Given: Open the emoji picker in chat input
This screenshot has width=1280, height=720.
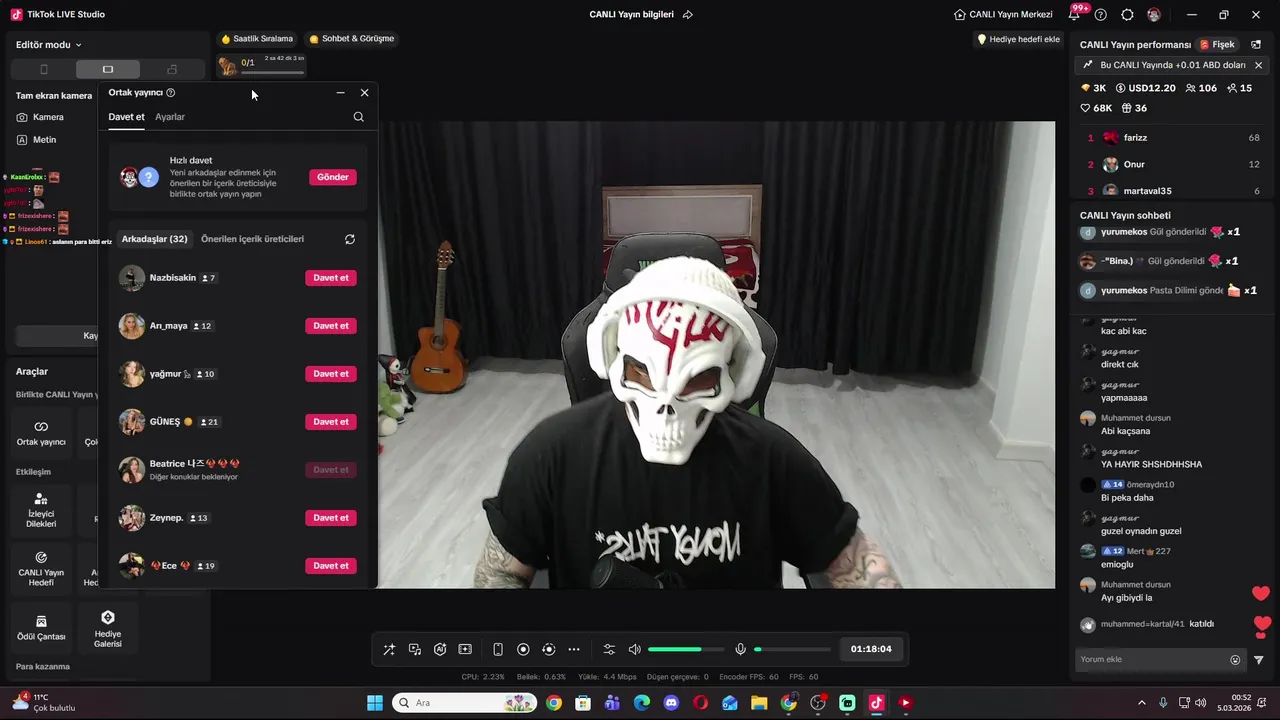Looking at the screenshot, I should point(1235,660).
